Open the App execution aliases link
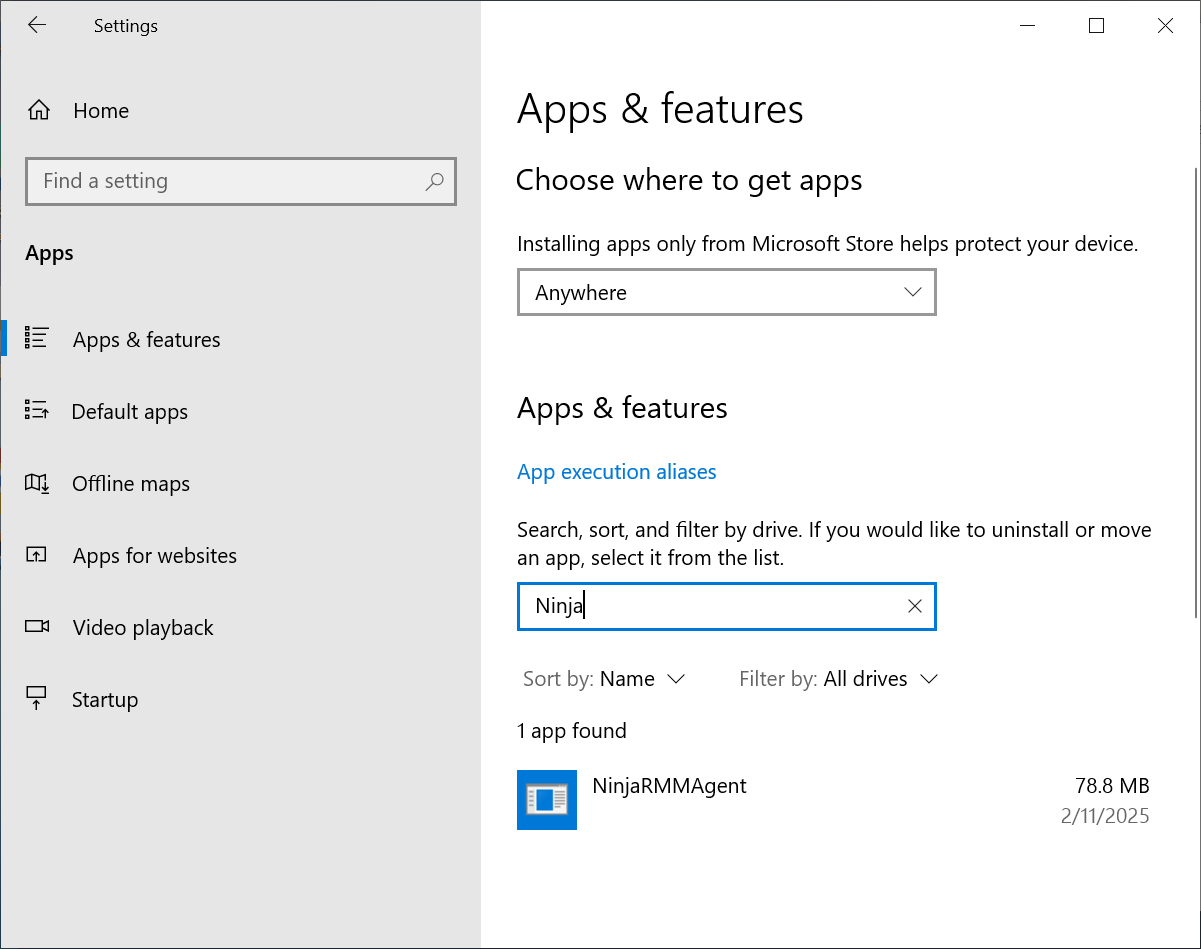This screenshot has height=949, width=1201. click(x=617, y=472)
